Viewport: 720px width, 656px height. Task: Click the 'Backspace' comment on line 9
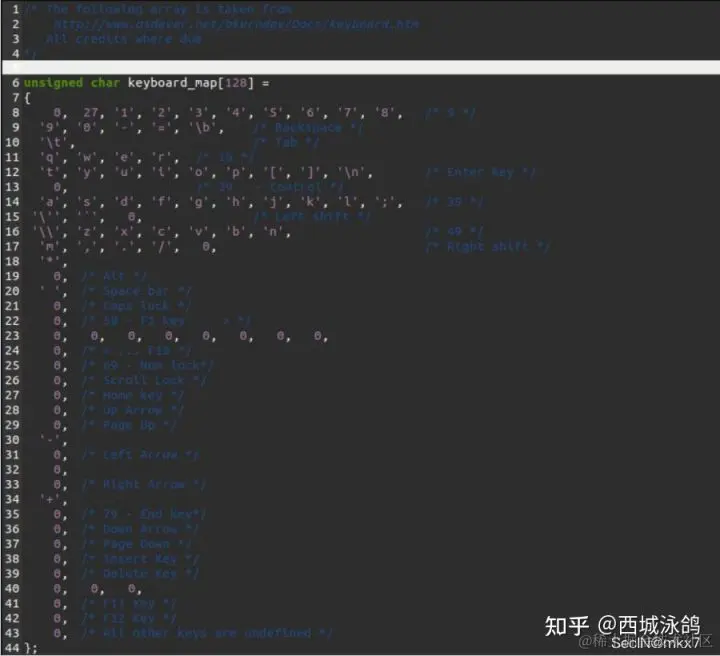coord(308,128)
